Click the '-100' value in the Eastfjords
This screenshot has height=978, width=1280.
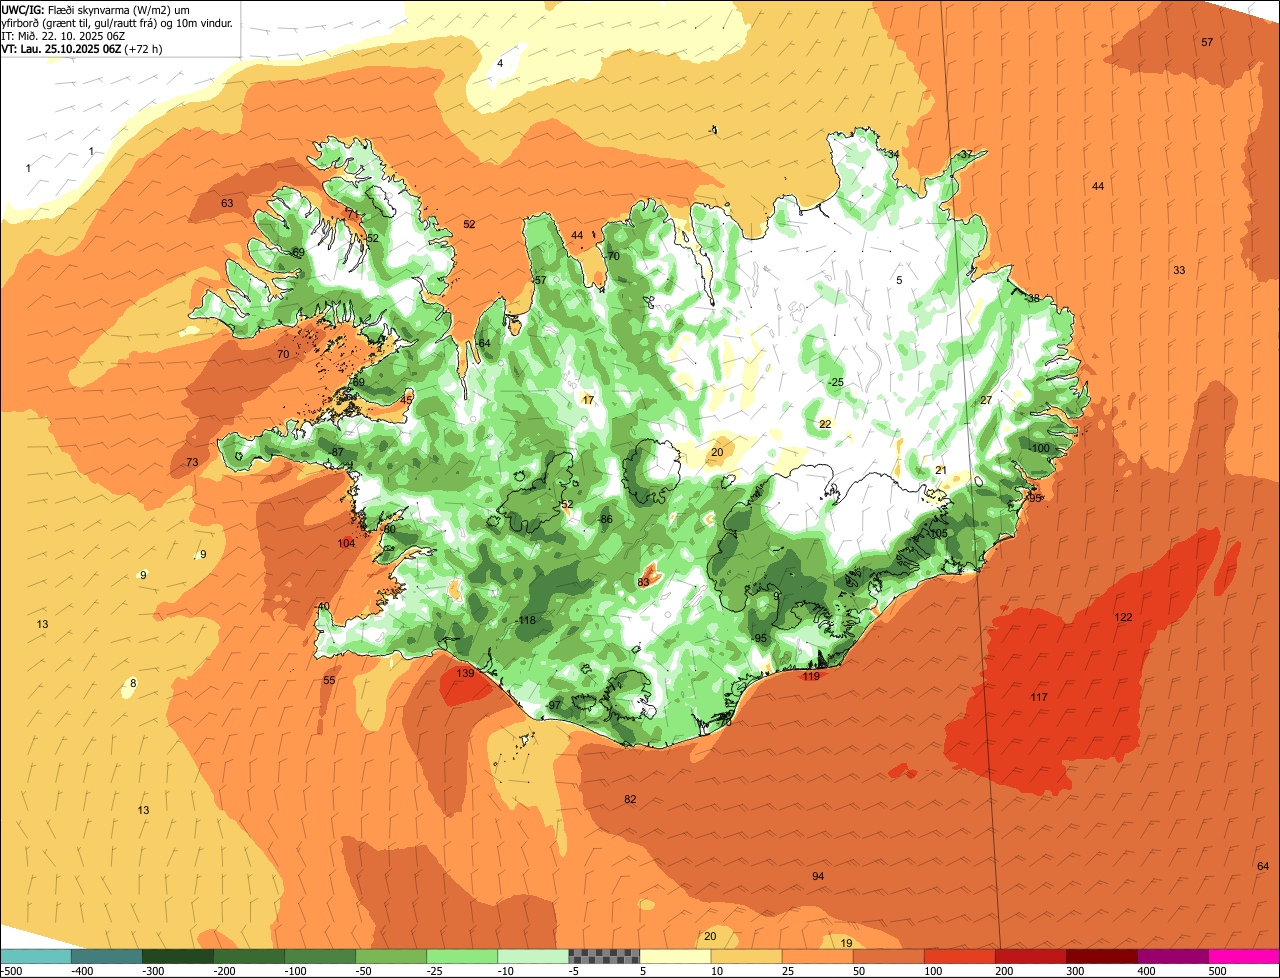[1041, 448]
